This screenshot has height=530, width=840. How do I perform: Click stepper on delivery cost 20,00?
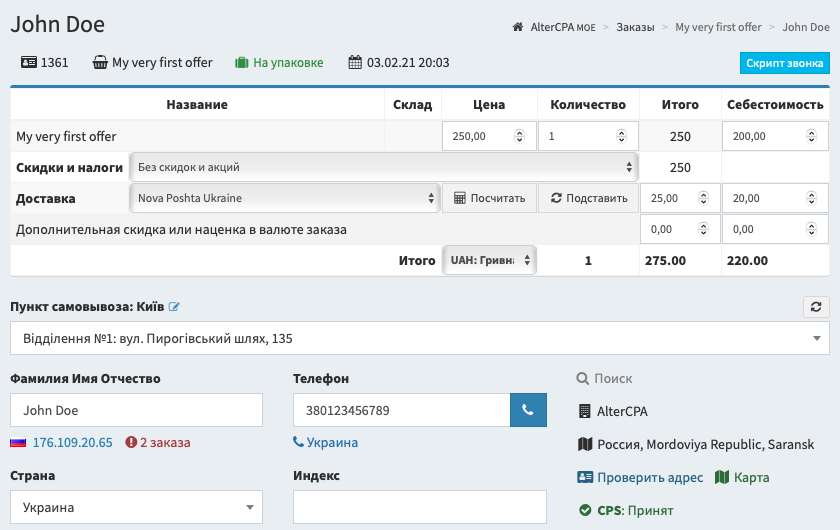pos(811,198)
